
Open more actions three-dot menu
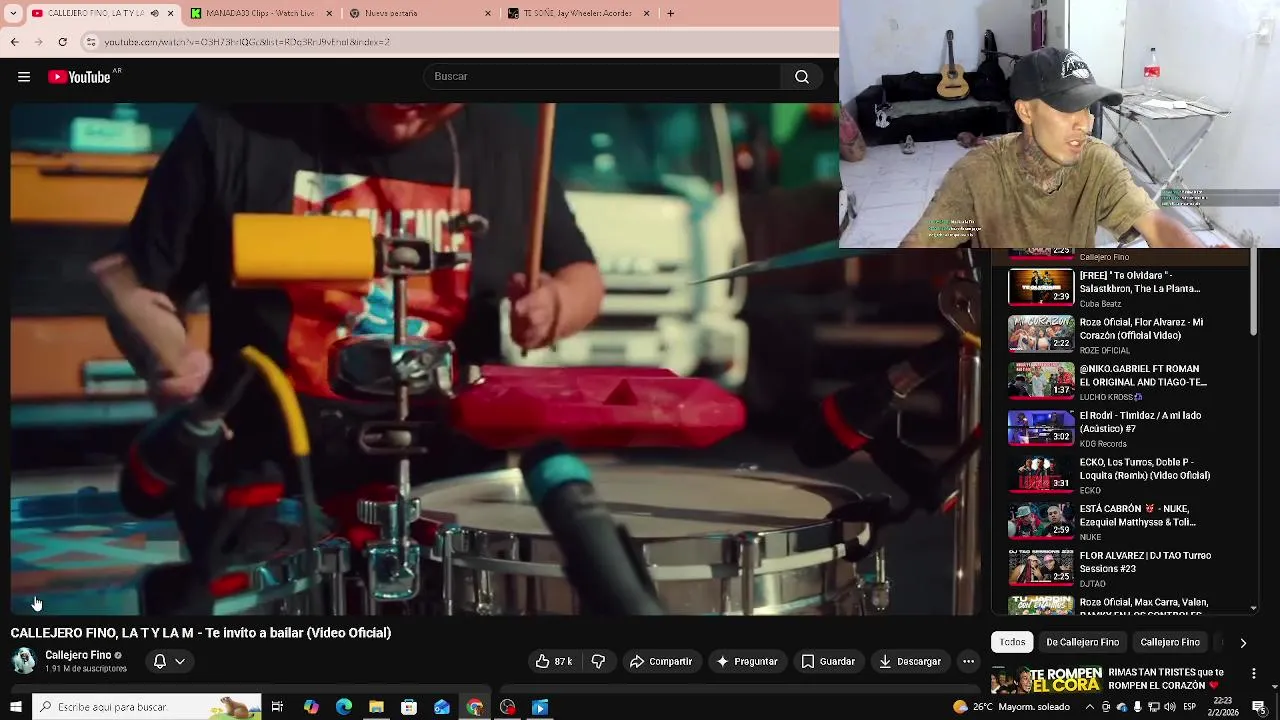968,661
